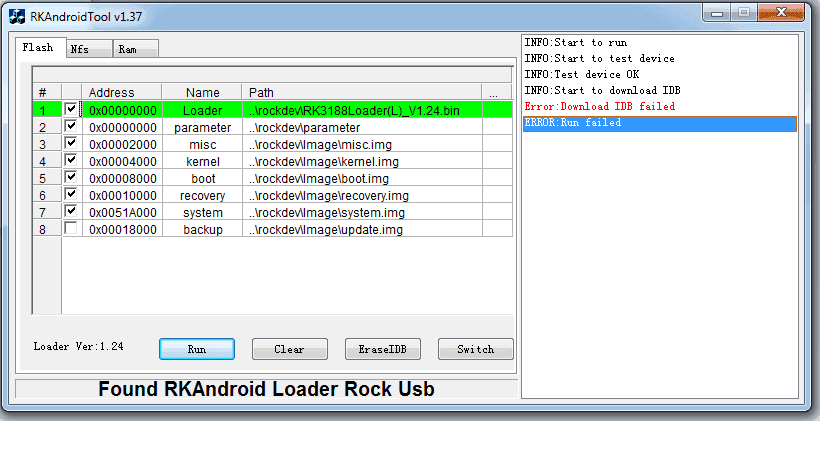The width and height of the screenshot is (820, 462).
Task: Click the system name cell
Action: click(x=202, y=212)
